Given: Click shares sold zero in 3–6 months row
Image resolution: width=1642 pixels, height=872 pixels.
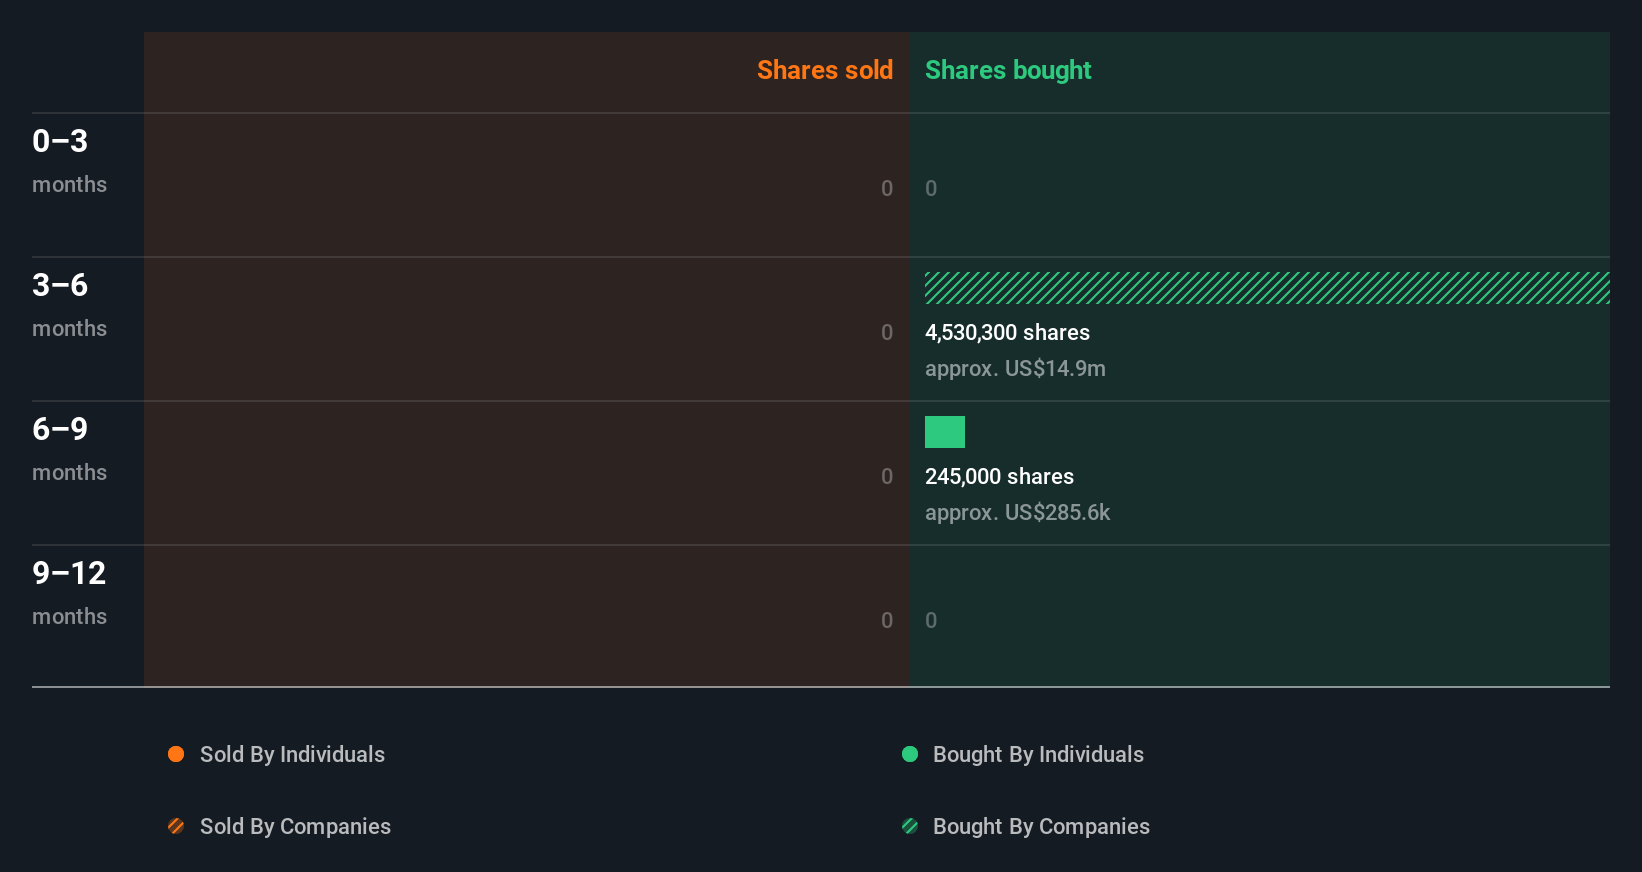Looking at the screenshot, I should pos(887,332).
